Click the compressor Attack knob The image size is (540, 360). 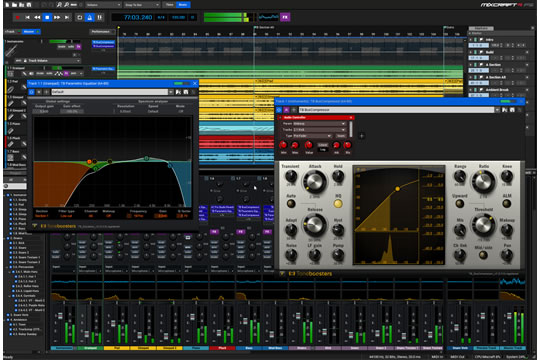tap(314, 182)
